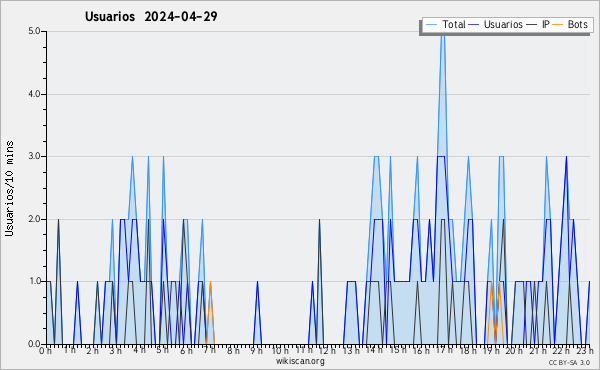This screenshot has height=370, width=600.
Task: Click the '2 h' x-axis label
Action: point(93,351)
